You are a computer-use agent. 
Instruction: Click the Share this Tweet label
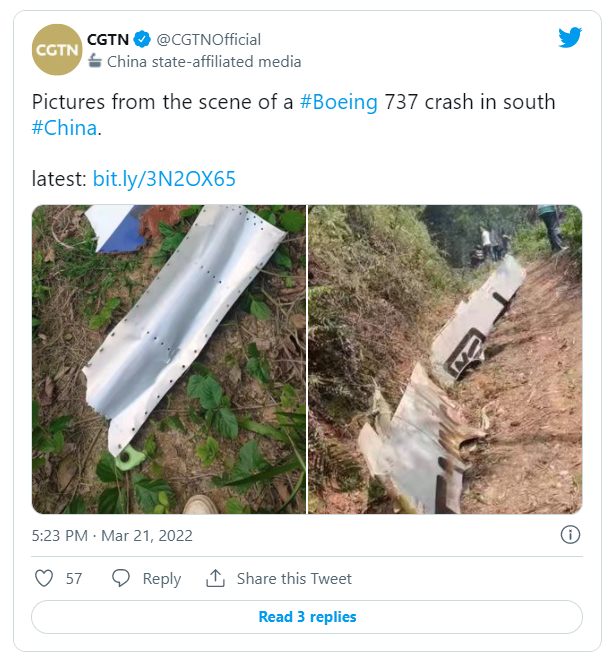coord(294,579)
